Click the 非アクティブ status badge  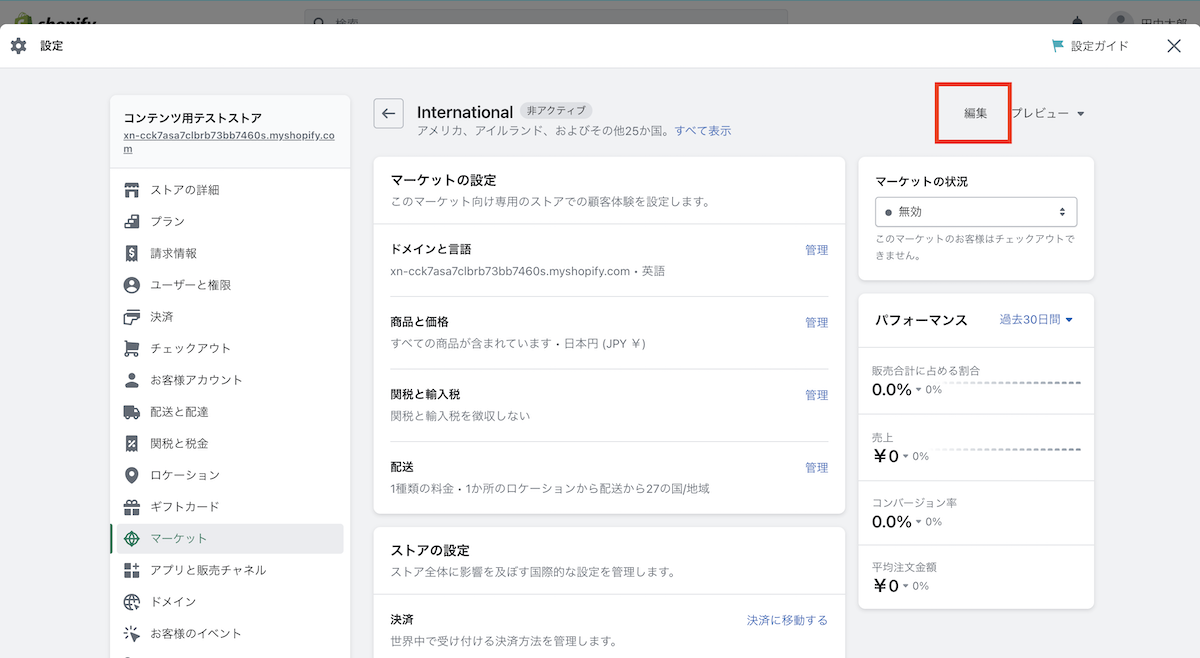[557, 111]
